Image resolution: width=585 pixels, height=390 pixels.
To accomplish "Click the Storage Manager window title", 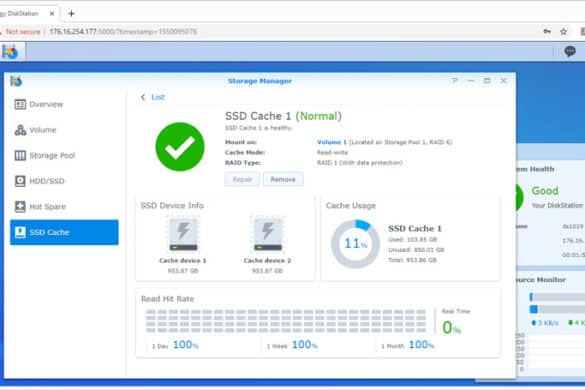I will click(x=260, y=81).
